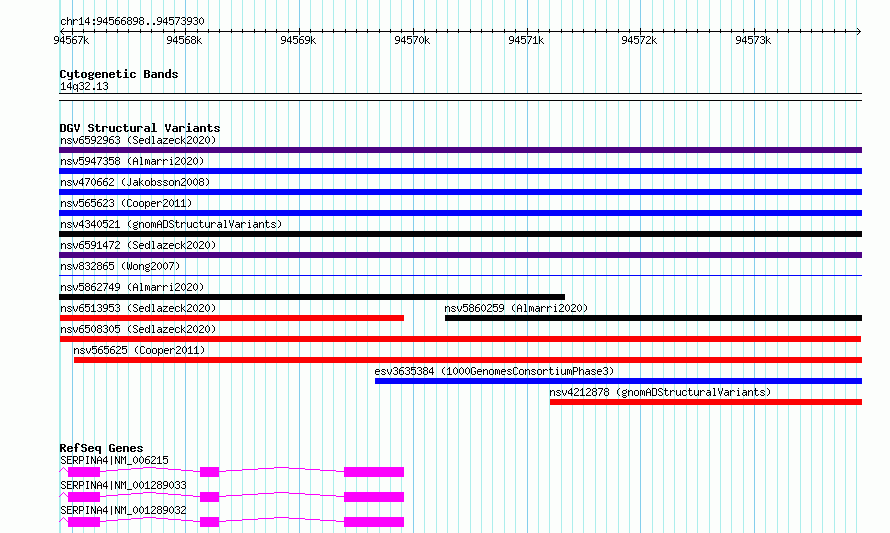Click the 94572k ruler tick label
890x533 pixels.
click(x=639, y=40)
